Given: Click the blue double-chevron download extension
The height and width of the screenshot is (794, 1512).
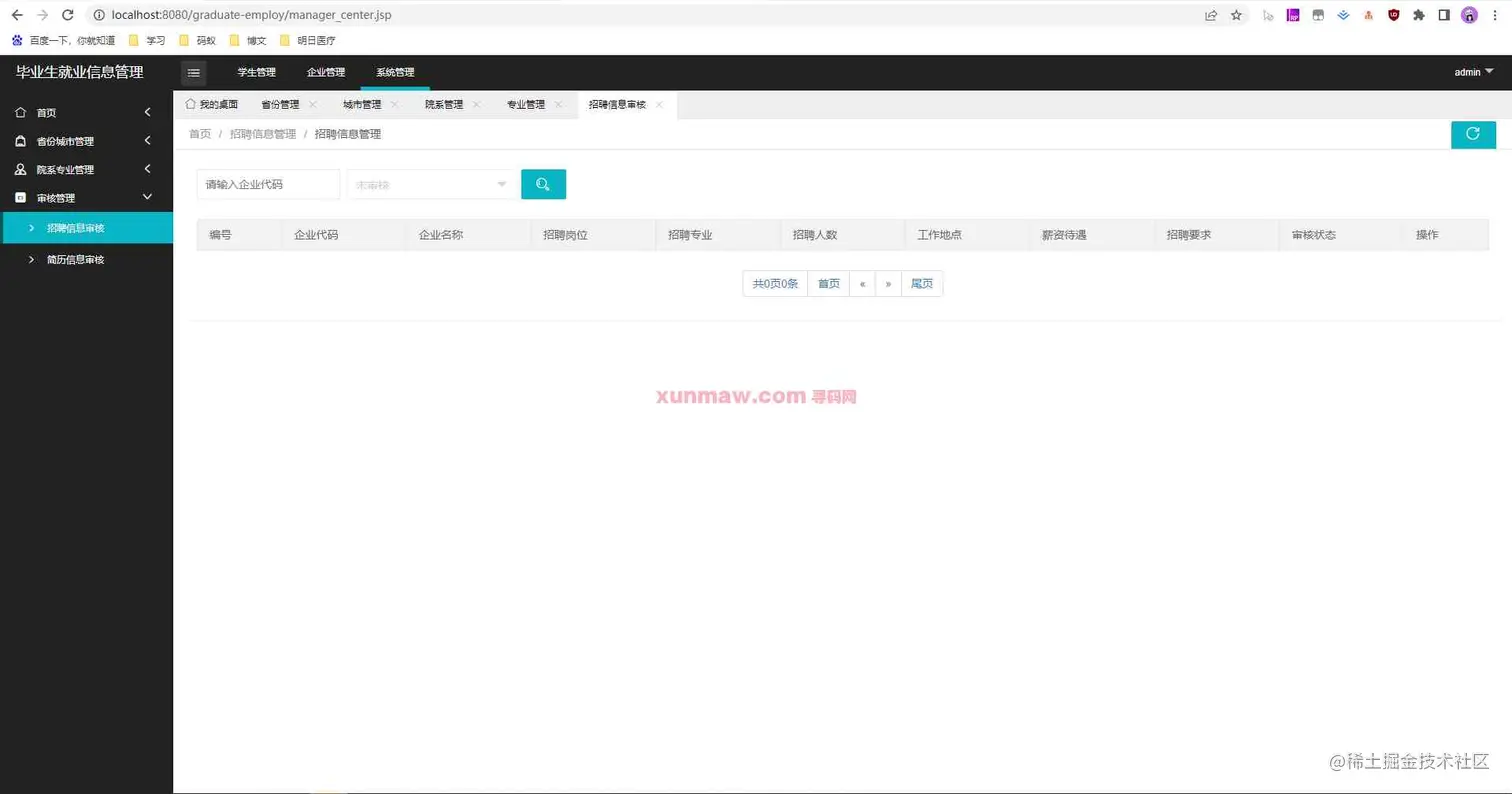Looking at the screenshot, I should pos(1343,15).
